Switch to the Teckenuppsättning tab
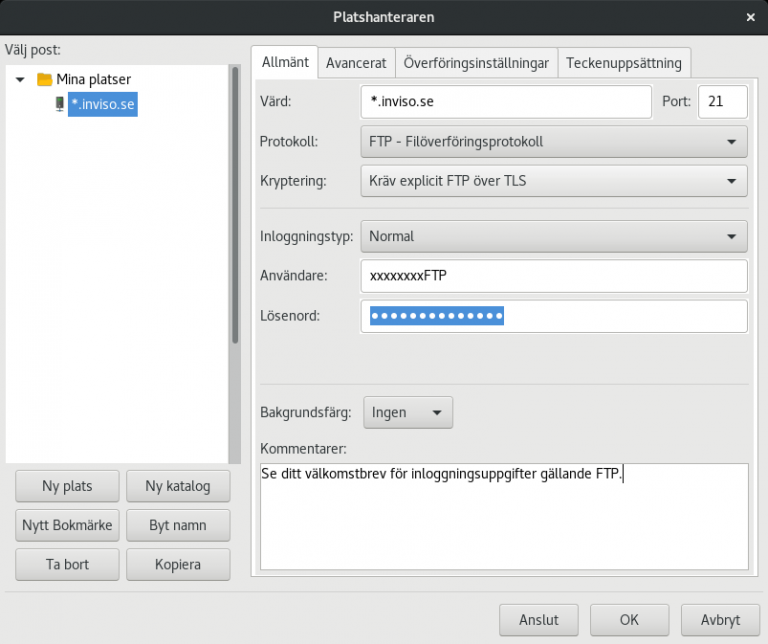This screenshot has height=644, width=768. pyautogui.click(x=623, y=62)
